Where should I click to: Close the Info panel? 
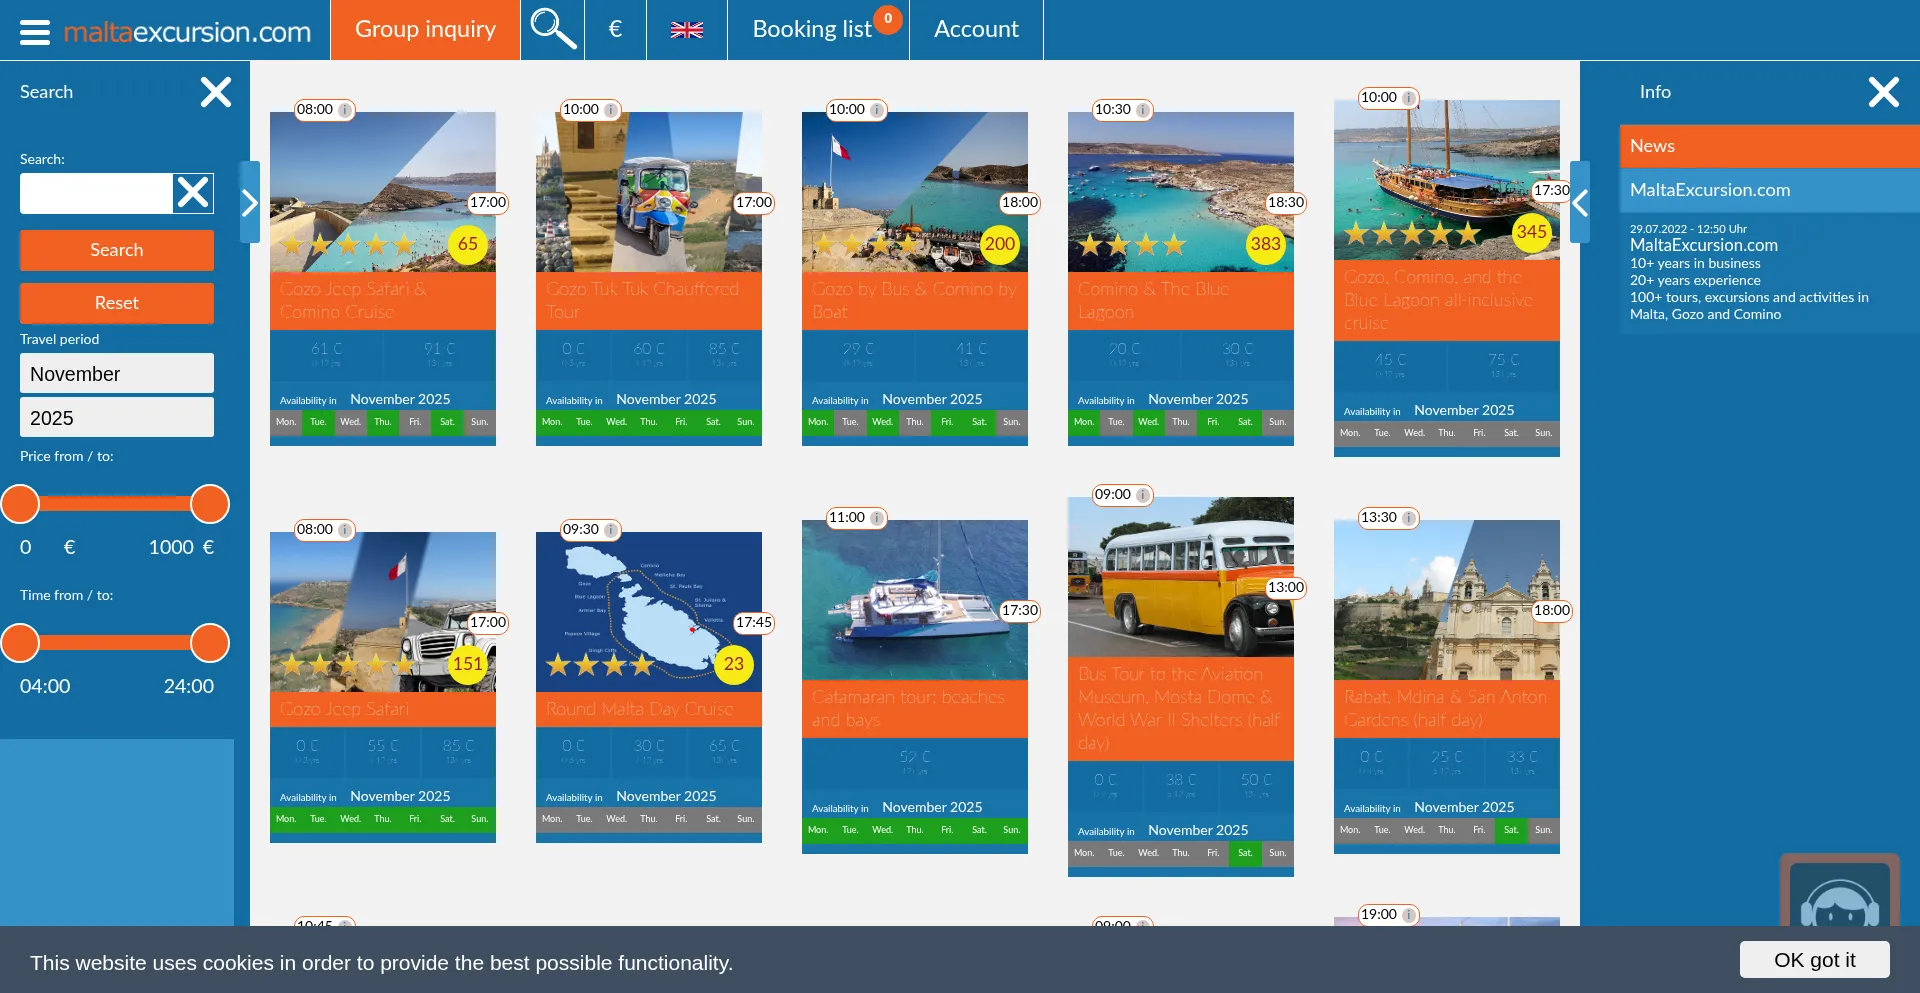(1883, 92)
